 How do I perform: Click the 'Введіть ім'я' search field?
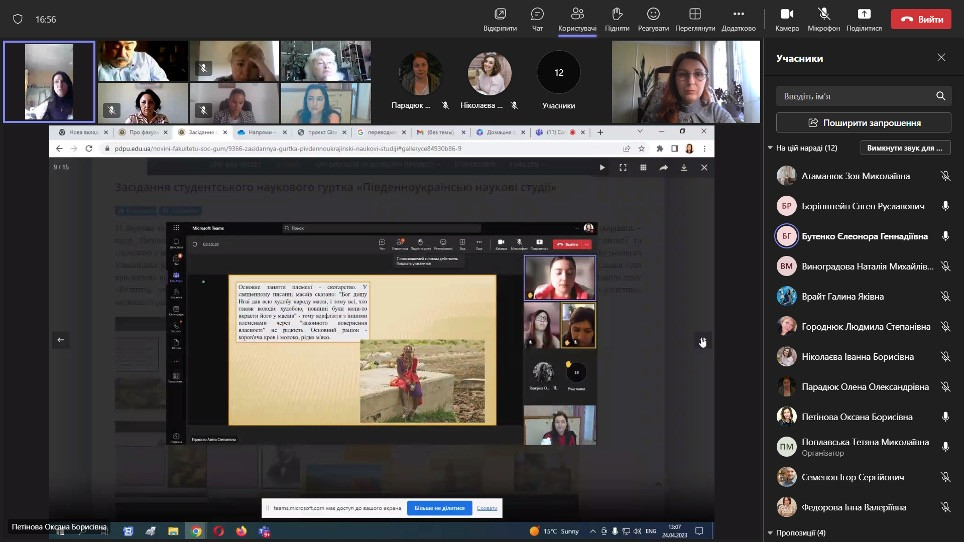(855, 96)
